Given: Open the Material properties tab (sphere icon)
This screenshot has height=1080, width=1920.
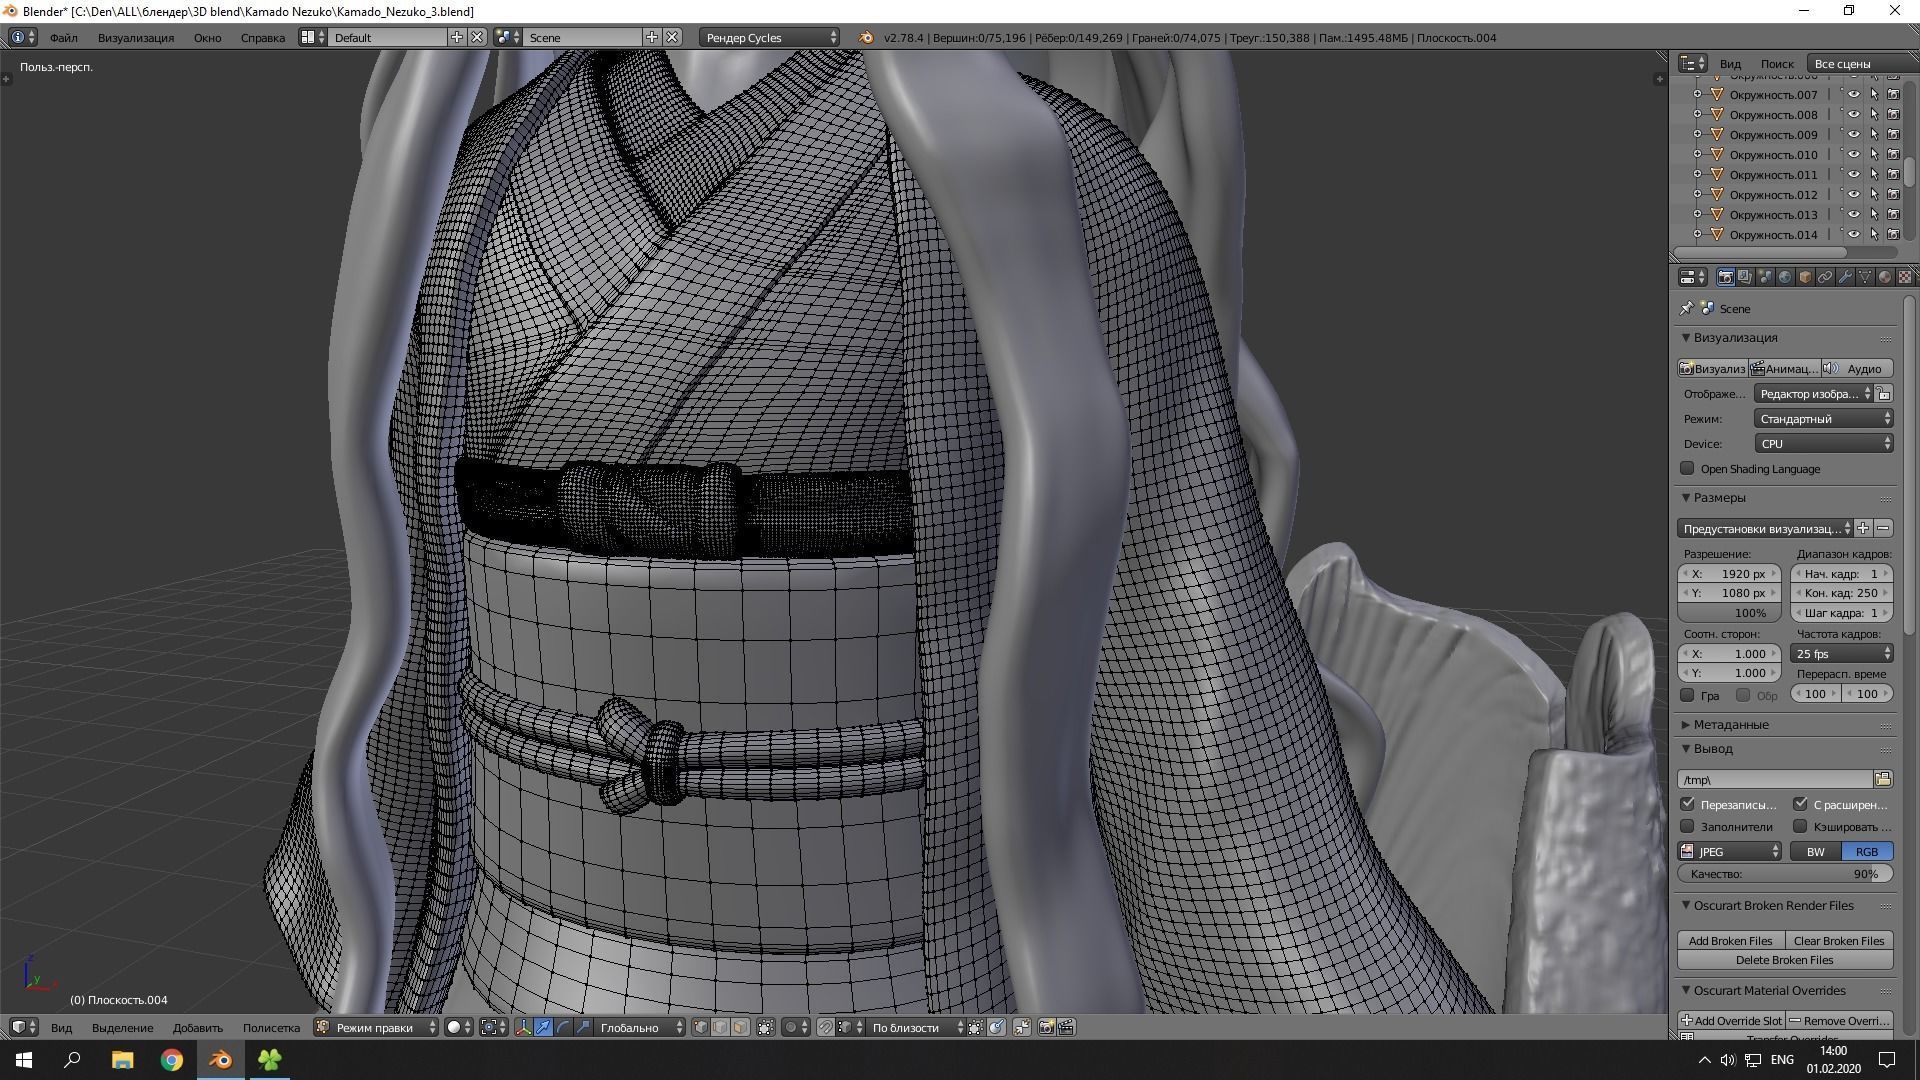Looking at the screenshot, I should (1886, 277).
